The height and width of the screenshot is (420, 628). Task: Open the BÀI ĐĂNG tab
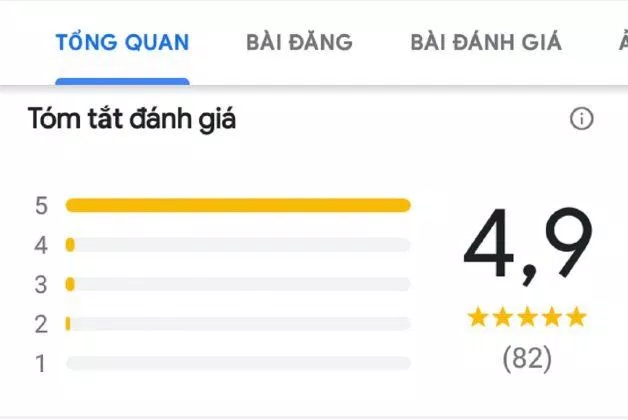pos(299,42)
